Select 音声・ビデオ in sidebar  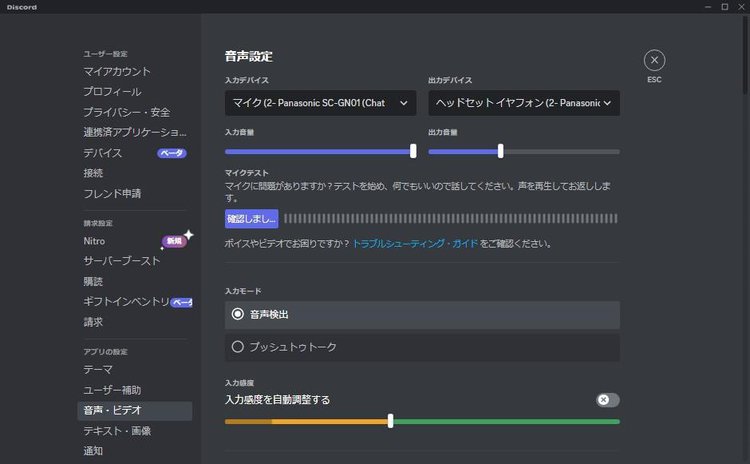point(135,410)
